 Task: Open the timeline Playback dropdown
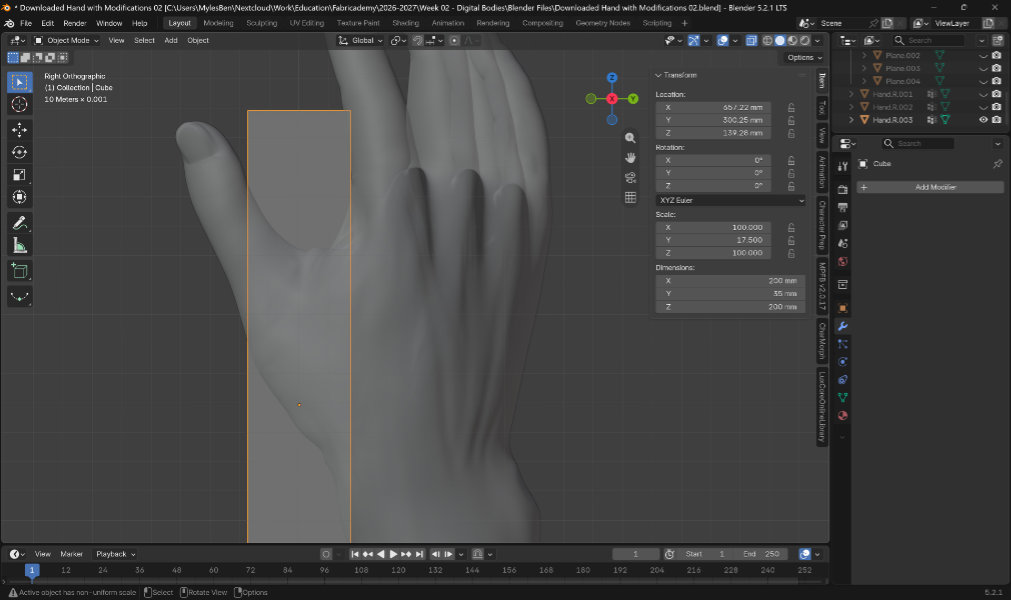115,554
